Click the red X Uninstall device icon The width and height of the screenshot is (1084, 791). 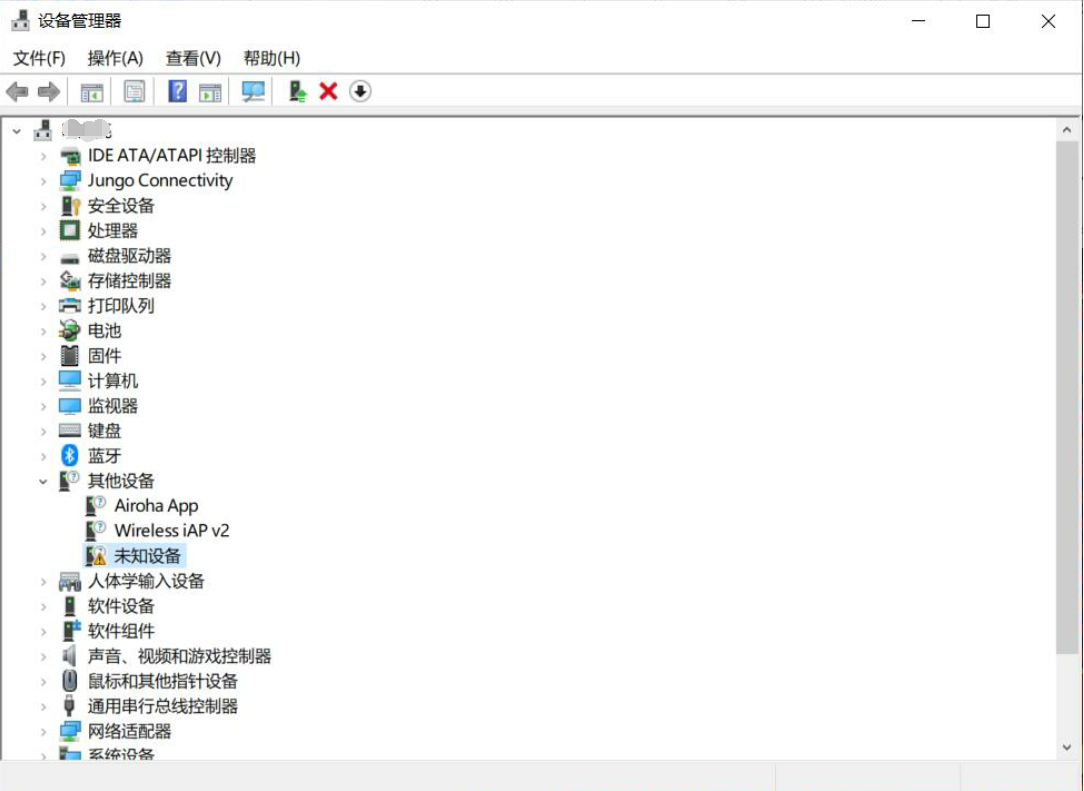tap(328, 91)
